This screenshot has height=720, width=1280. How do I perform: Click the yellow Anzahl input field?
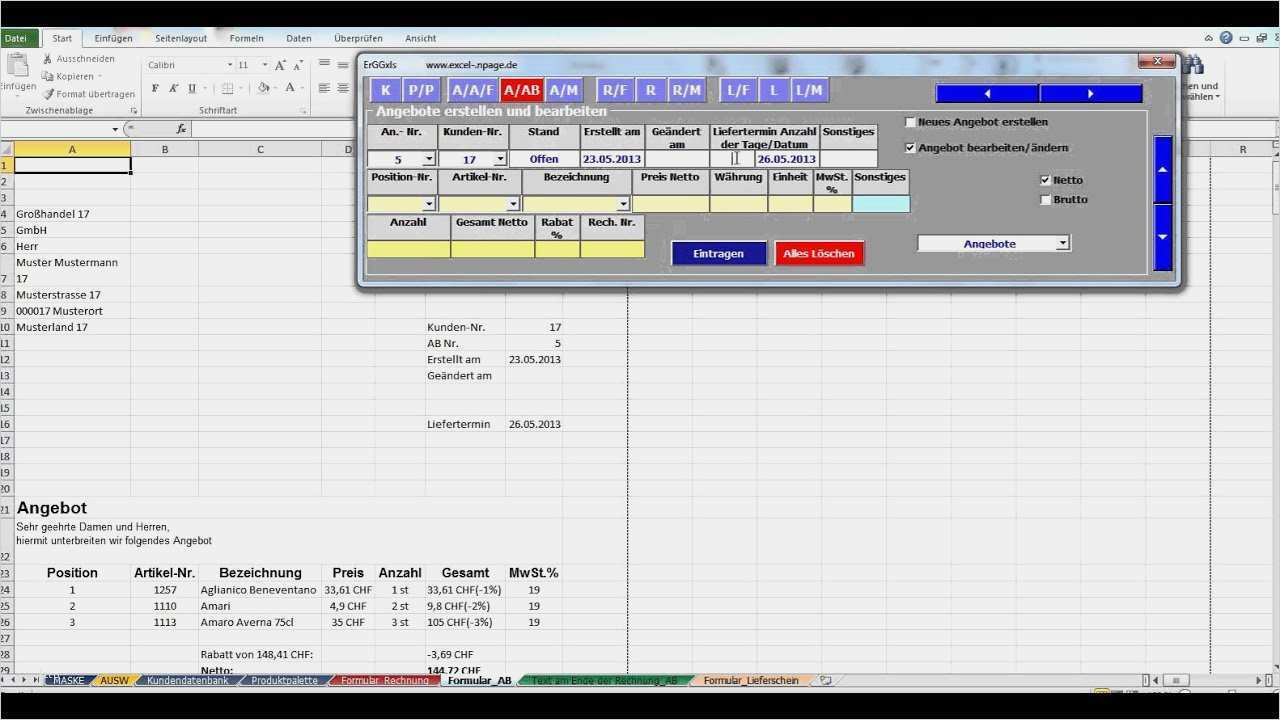click(x=408, y=249)
